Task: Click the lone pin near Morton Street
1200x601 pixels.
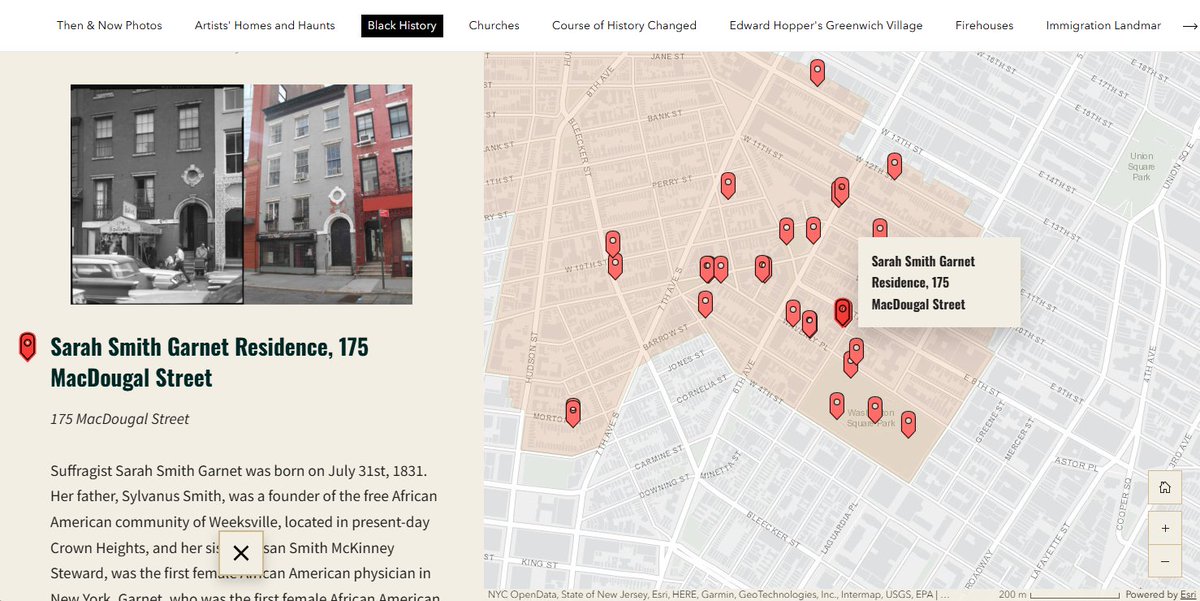Action: pos(573,410)
